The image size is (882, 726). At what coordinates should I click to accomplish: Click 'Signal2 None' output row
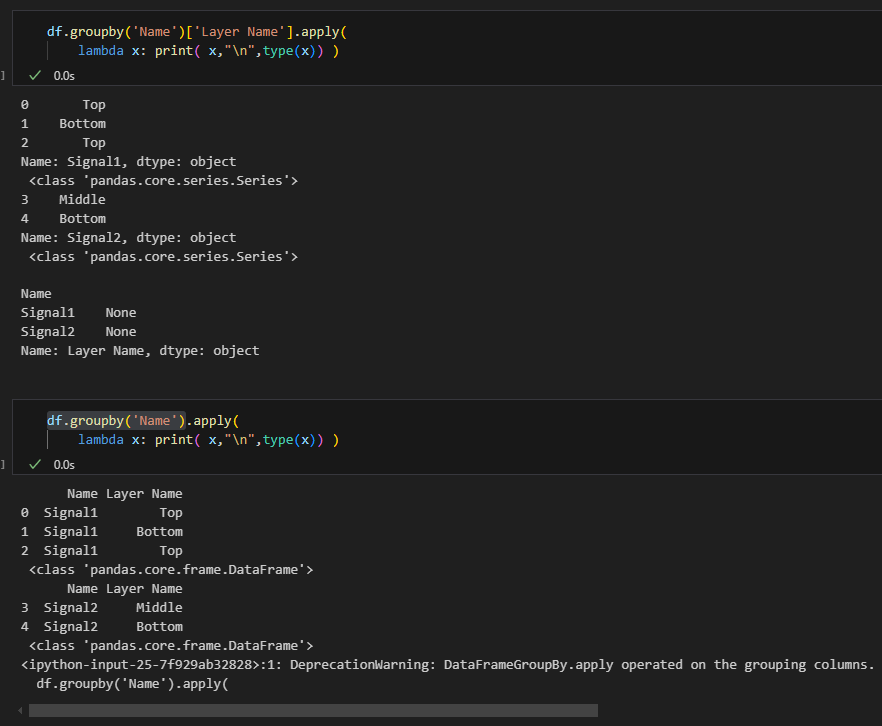coord(78,332)
